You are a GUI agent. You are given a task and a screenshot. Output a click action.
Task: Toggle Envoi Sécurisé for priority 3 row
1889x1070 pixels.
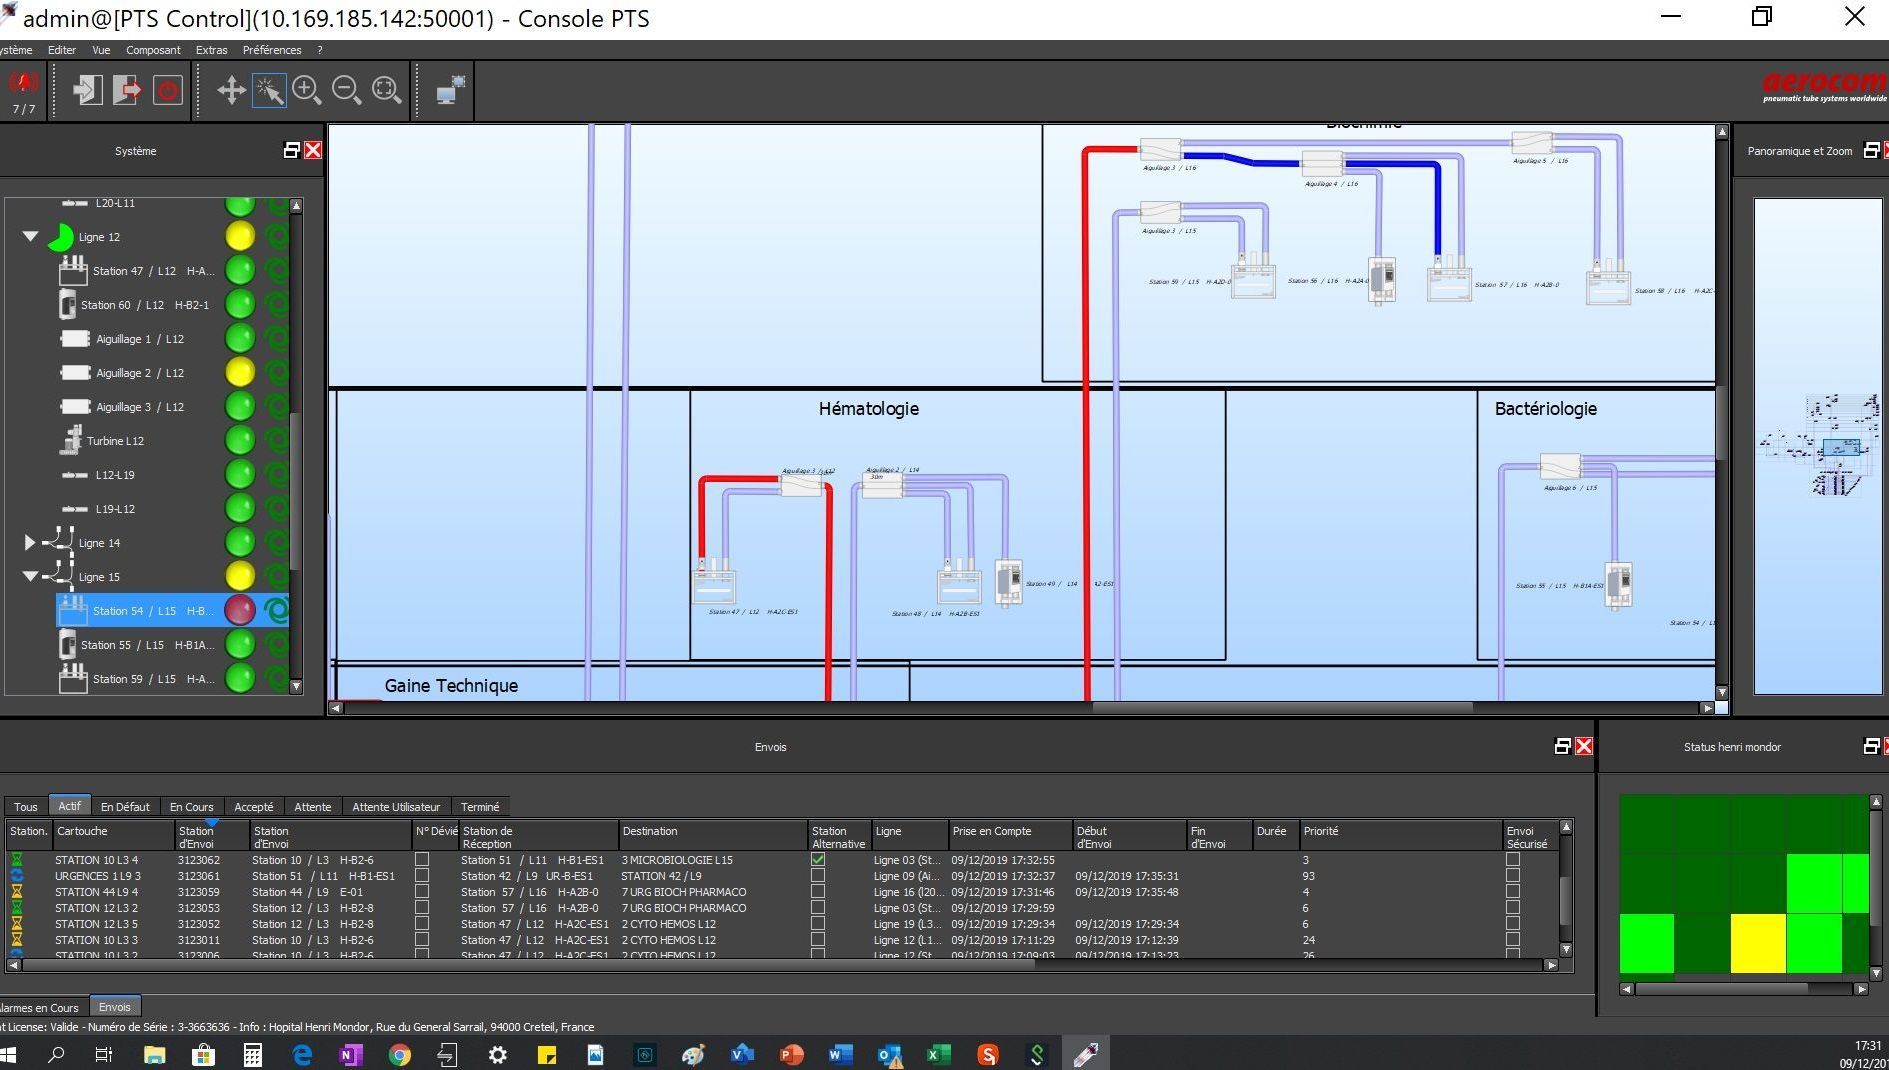(x=1513, y=859)
